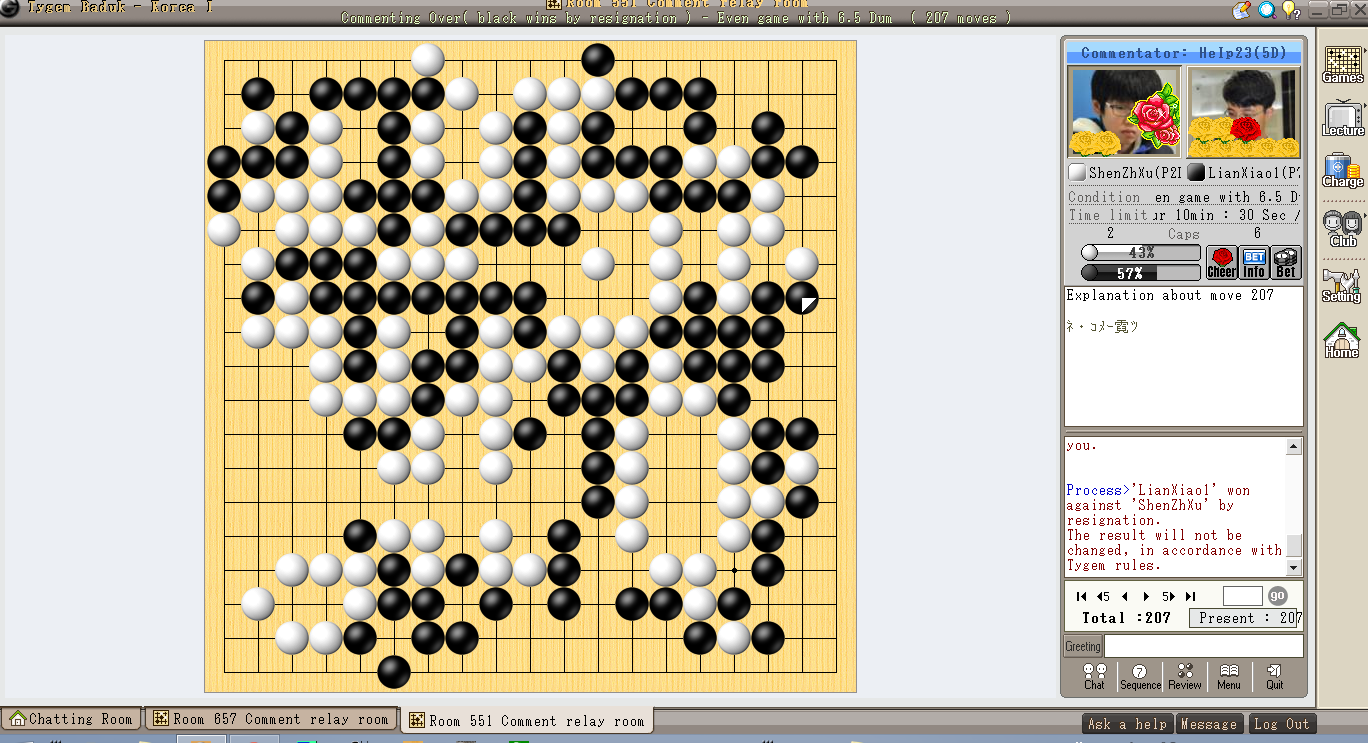Toggle the Sequence numbers display

1140,677
